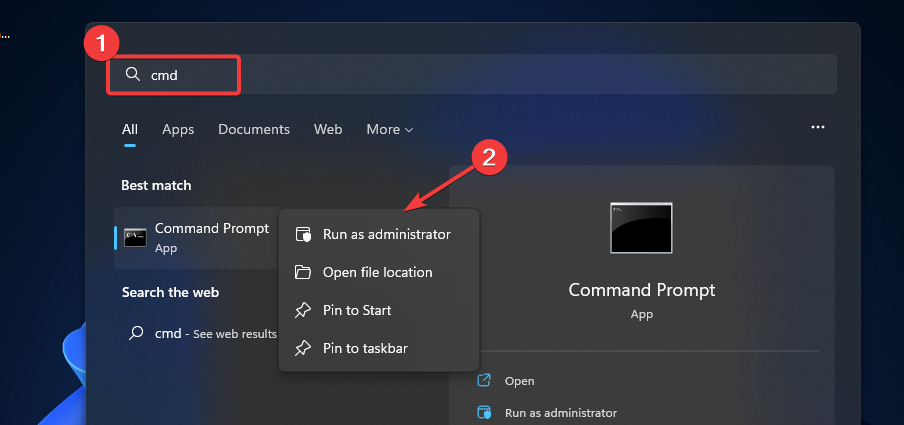The height and width of the screenshot is (425, 904).
Task: Click the magnifier icon in search box
Action: coord(133,74)
